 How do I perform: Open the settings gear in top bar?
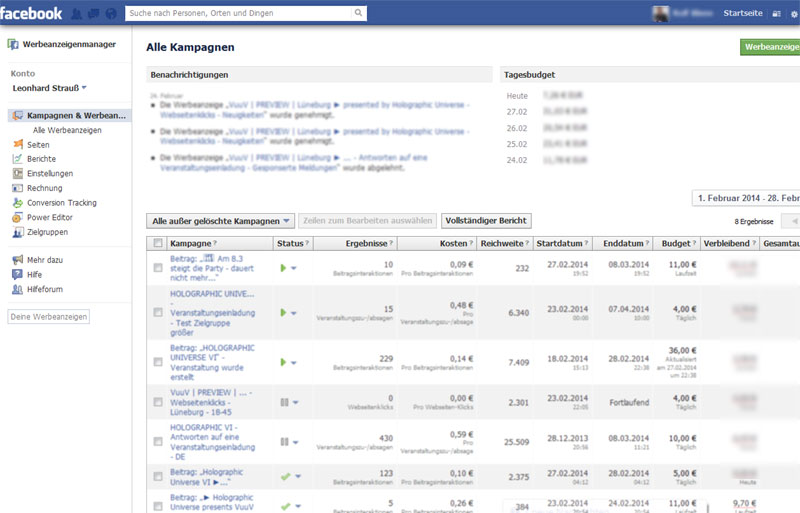point(794,14)
